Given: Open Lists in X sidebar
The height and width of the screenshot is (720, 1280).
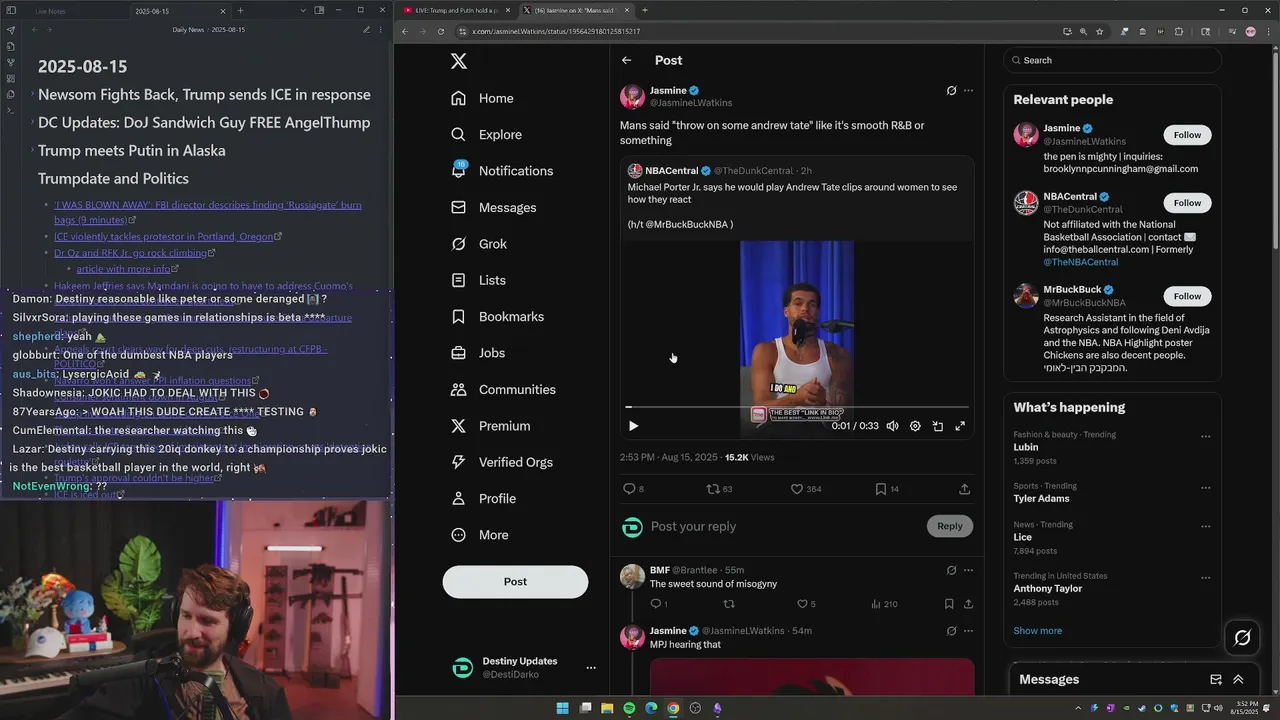Looking at the screenshot, I should pyautogui.click(x=478, y=280).
